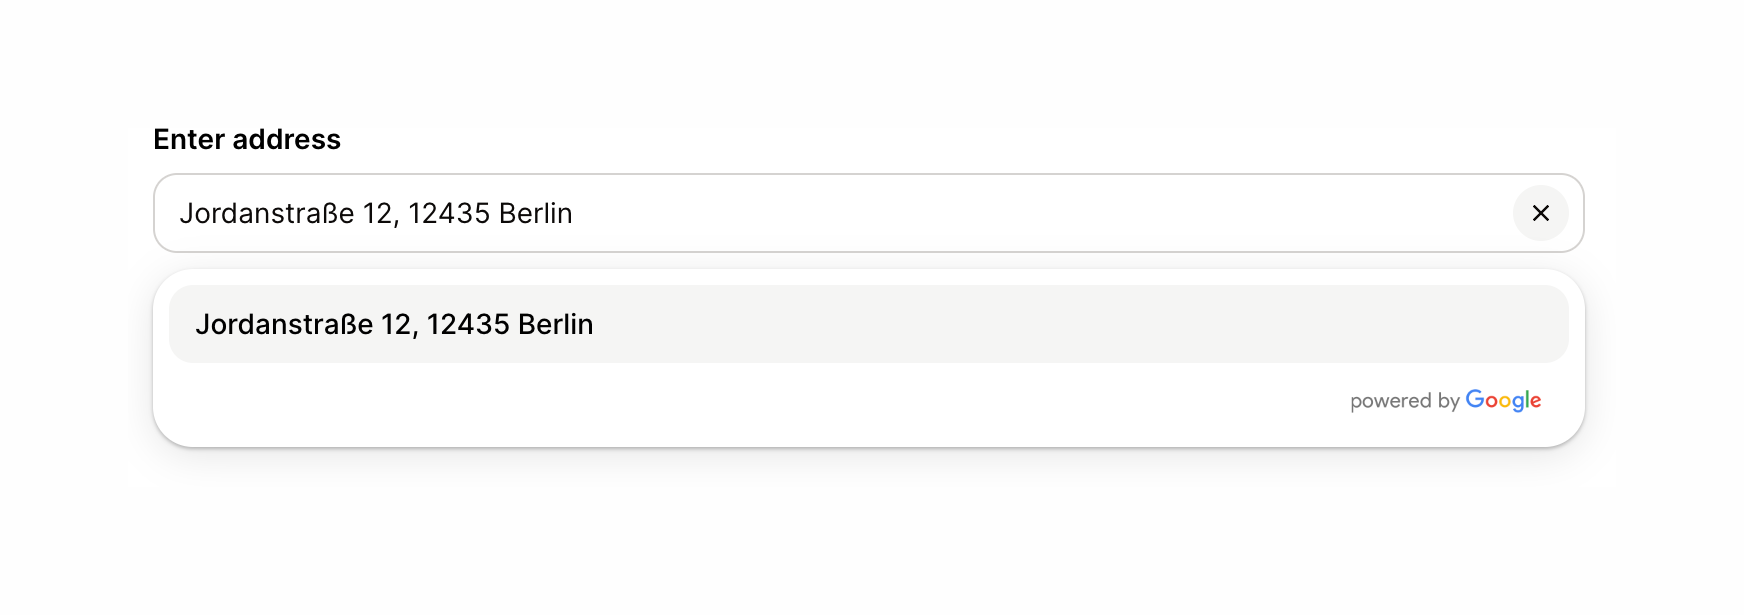Image resolution: width=1744 pixels, height=615 pixels.
Task: Select the Jordanstraße 12 suggestion
Action: pyautogui.click(x=393, y=324)
